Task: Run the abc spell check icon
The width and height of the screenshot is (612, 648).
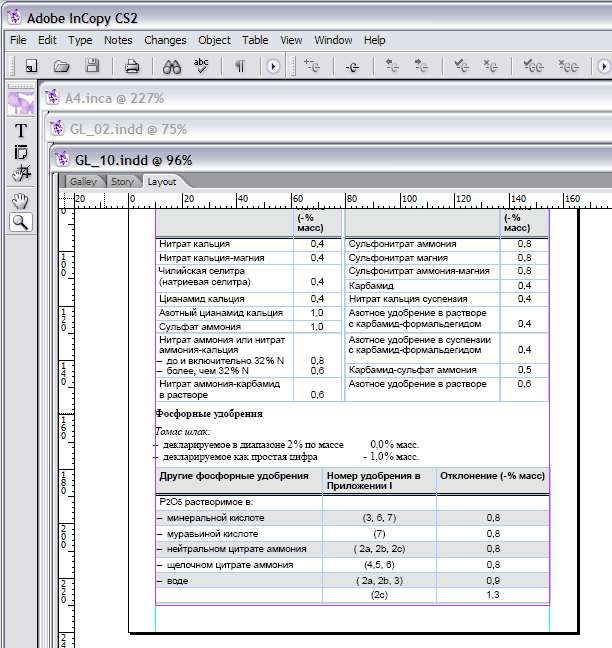Action: [x=201, y=66]
